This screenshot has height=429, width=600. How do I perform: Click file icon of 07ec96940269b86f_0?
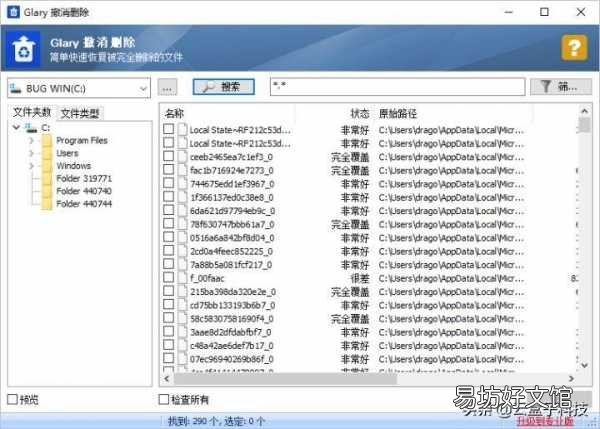183,359
